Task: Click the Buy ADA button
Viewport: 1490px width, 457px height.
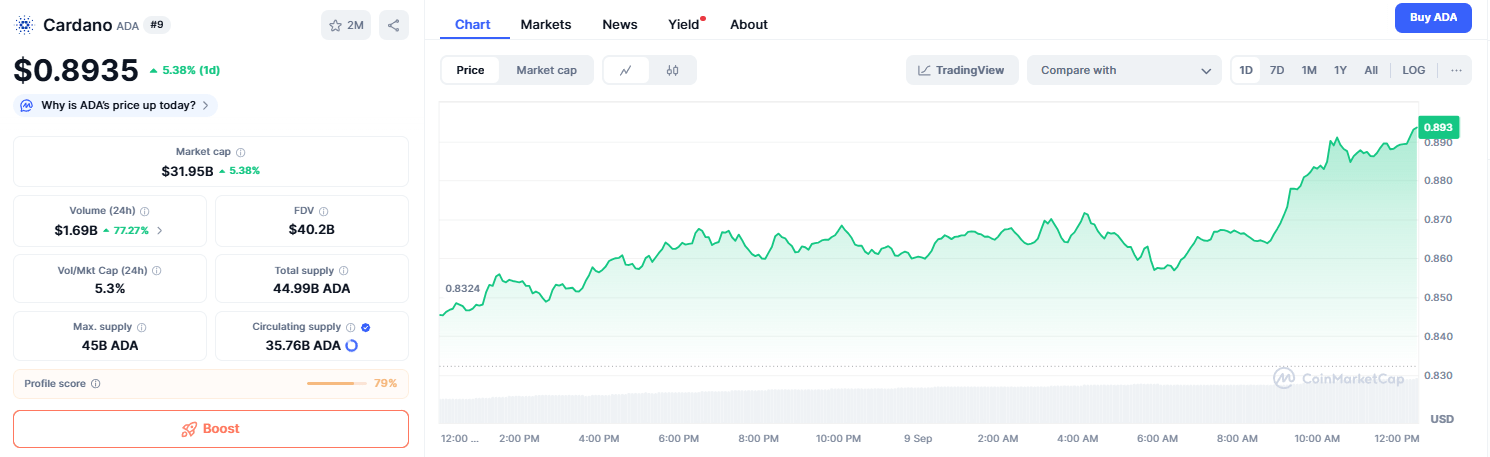Action: tap(1432, 17)
